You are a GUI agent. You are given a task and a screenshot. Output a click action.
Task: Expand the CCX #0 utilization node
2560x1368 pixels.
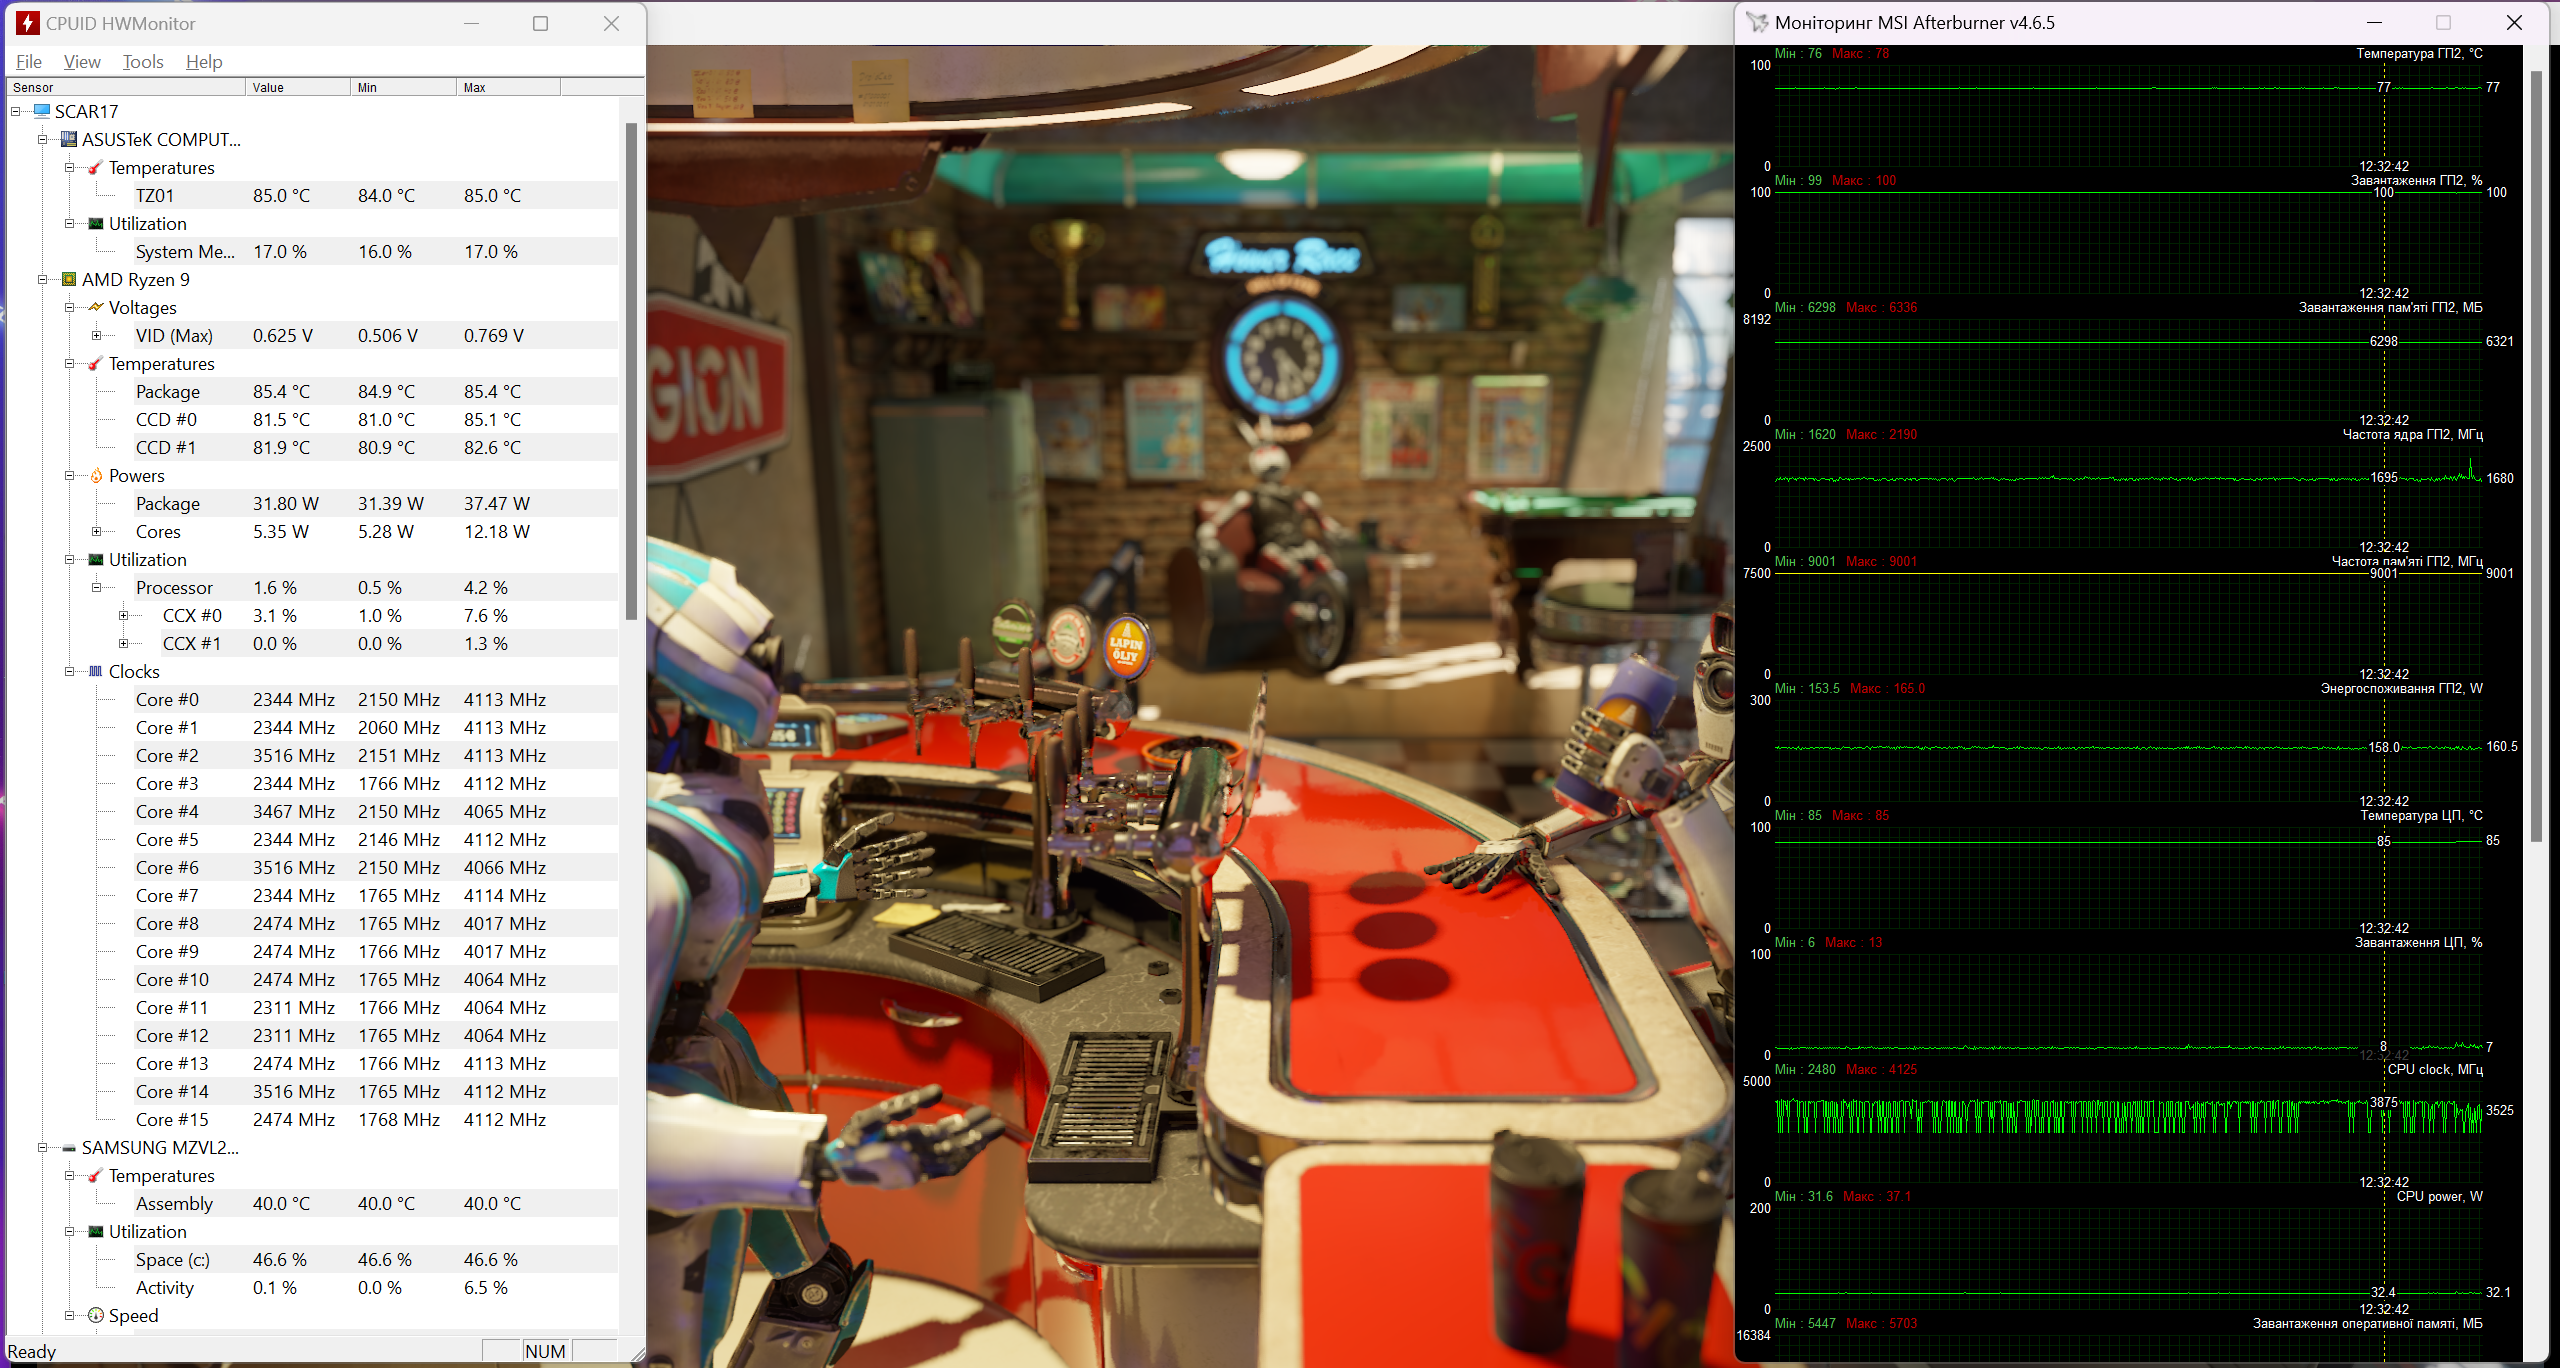pyautogui.click(x=124, y=615)
